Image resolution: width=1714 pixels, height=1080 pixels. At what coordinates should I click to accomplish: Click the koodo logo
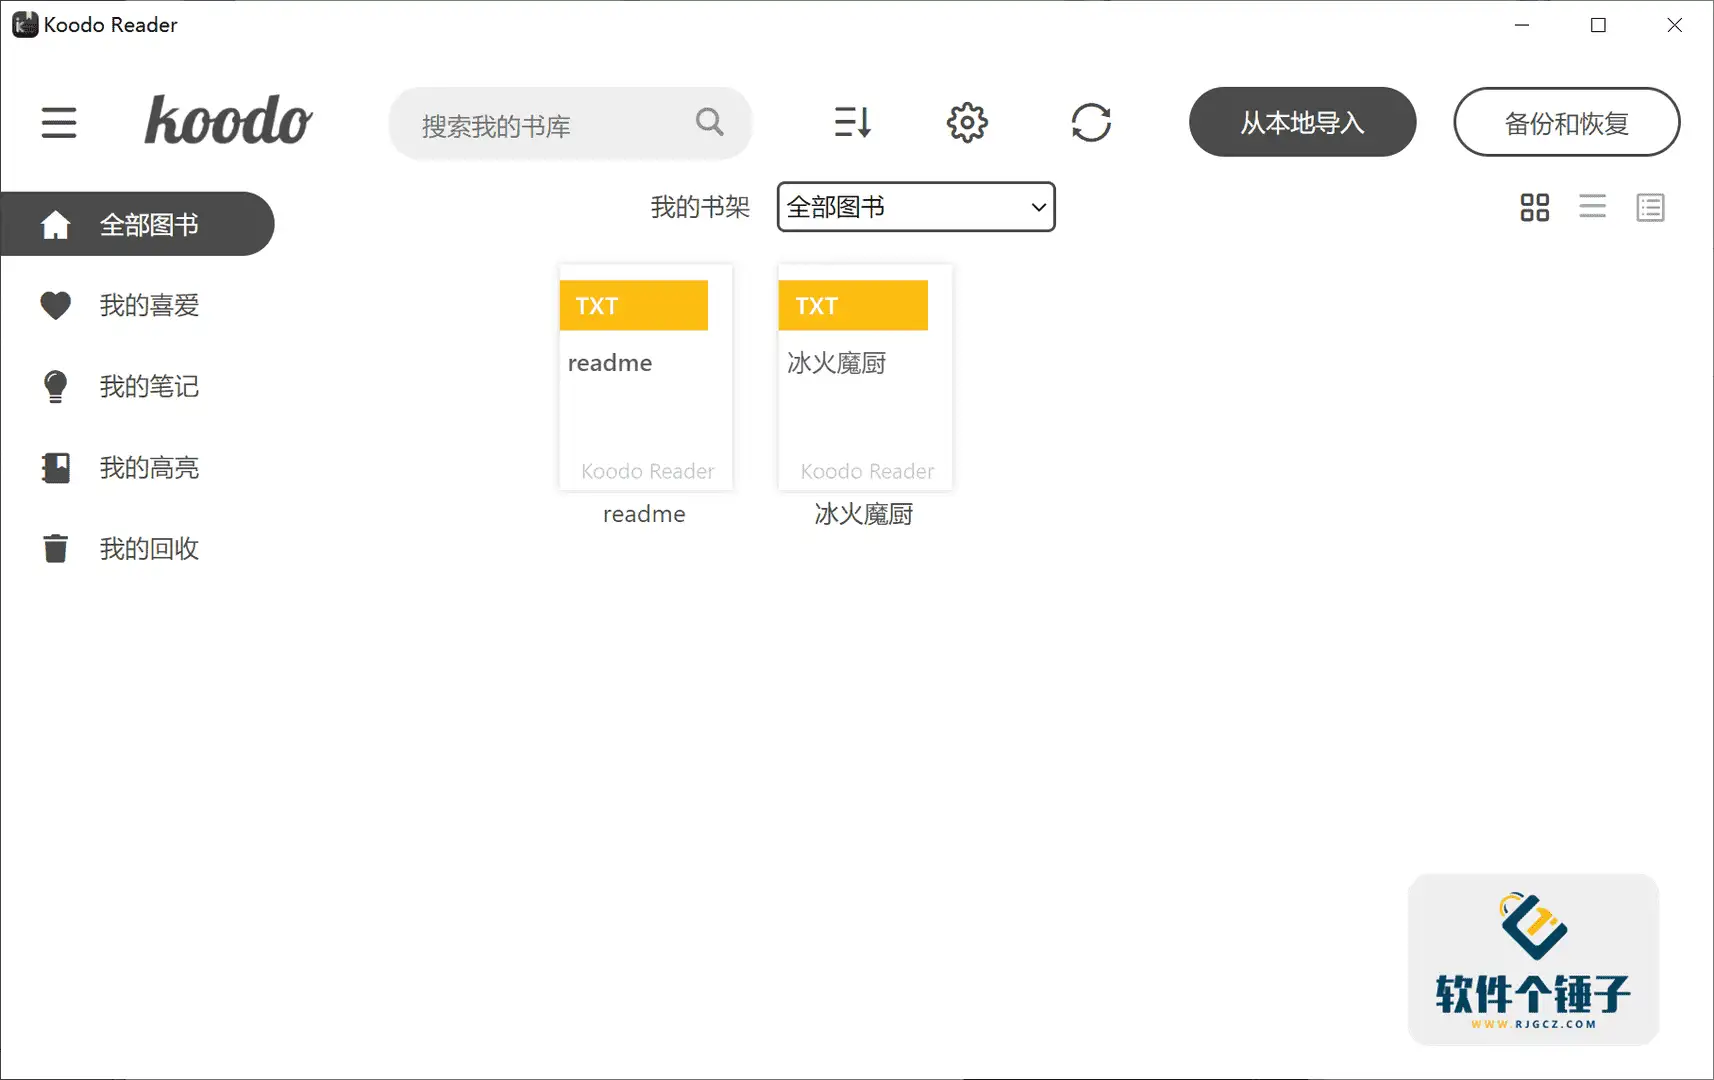pyautogui.click(x=228, y=121)
